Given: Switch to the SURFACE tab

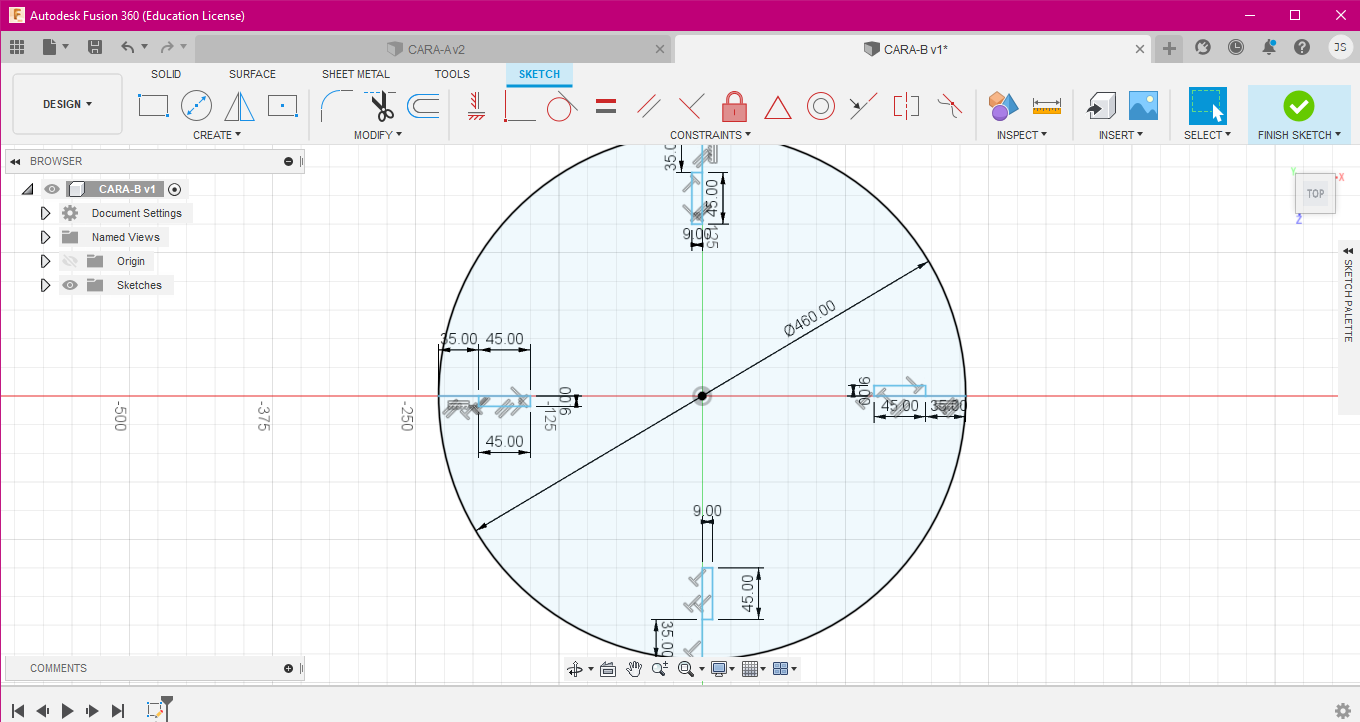Looking at the screenshot, I should click(x=252, y=74).
